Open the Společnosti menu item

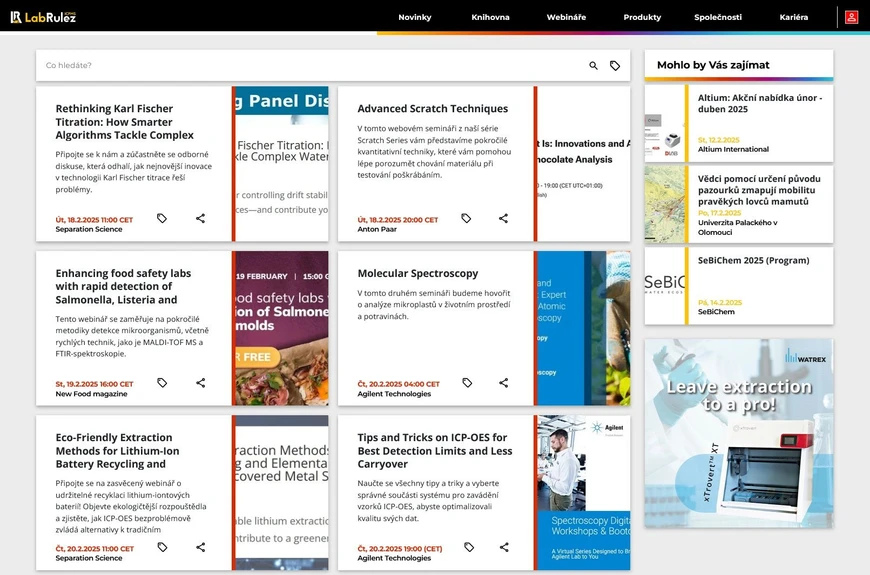pos(718,17)
